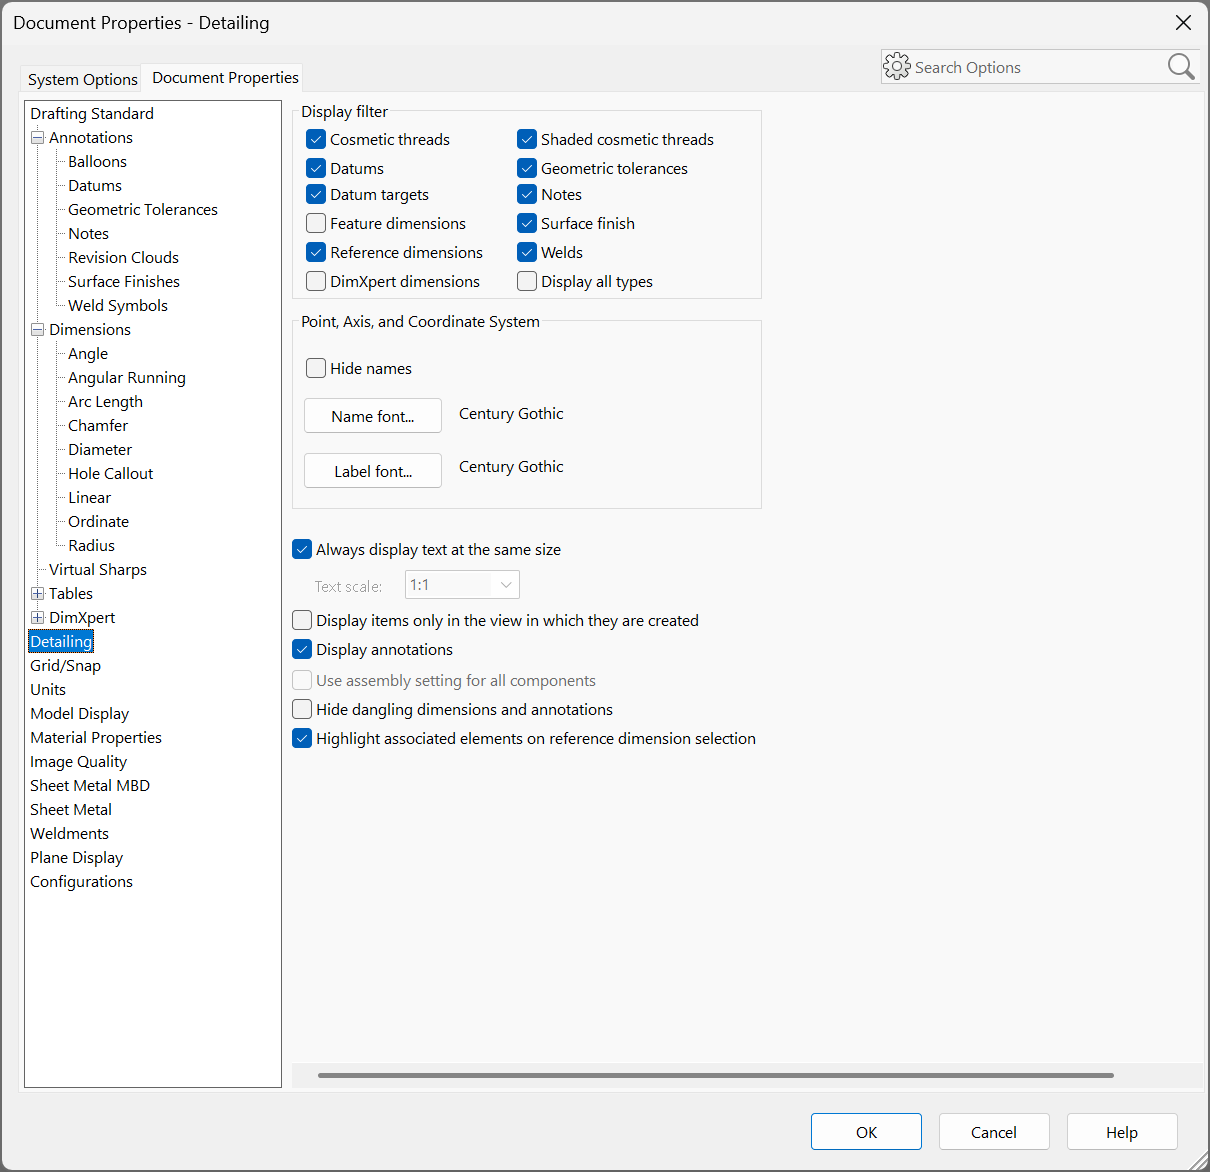This screenshot has height=1172, width=1210.
Task: Enable Display items only in created view
Action: pos(302,620)
